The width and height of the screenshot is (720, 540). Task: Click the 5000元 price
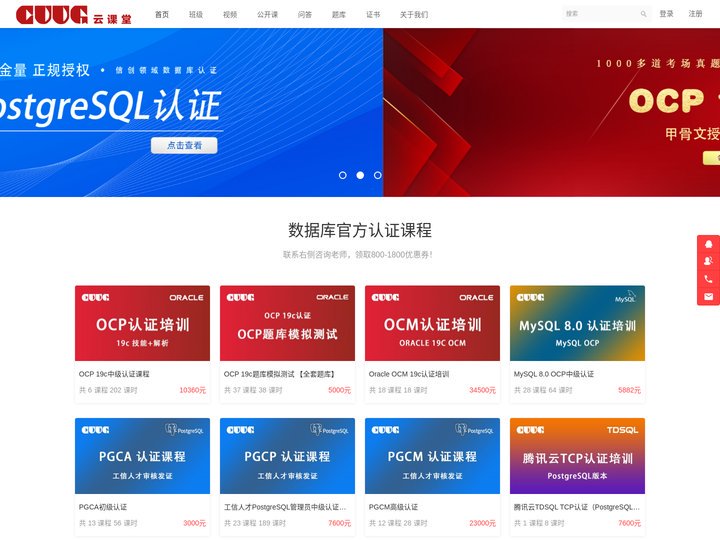339,390
